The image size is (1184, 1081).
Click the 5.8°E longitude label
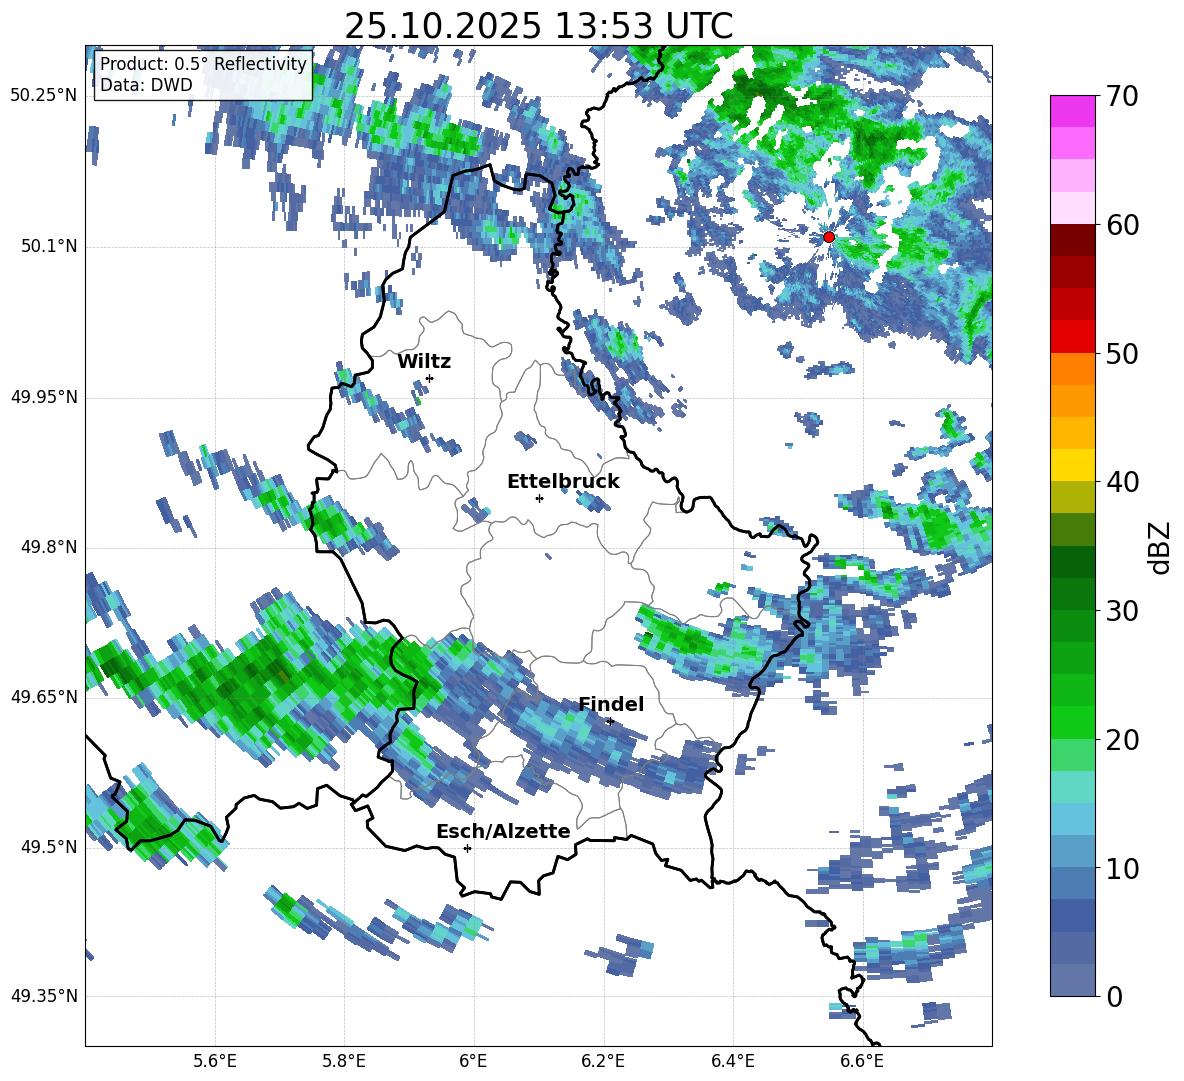pyautogui.click(x=344, y=1061)
